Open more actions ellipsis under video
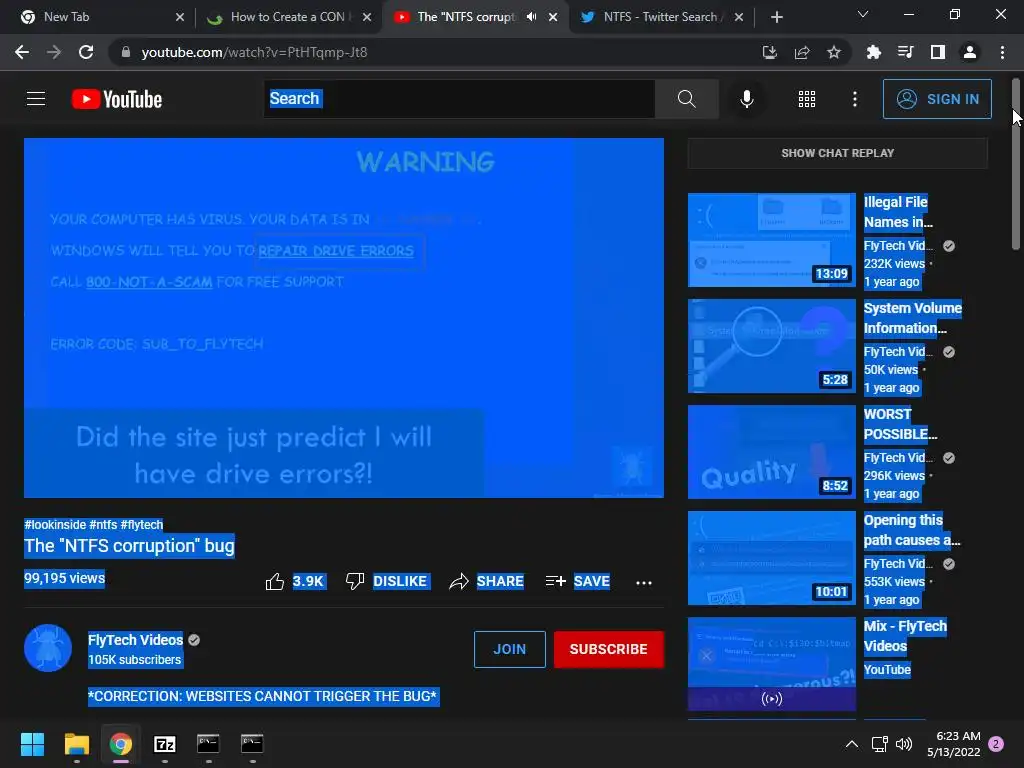 click(643, 583)
